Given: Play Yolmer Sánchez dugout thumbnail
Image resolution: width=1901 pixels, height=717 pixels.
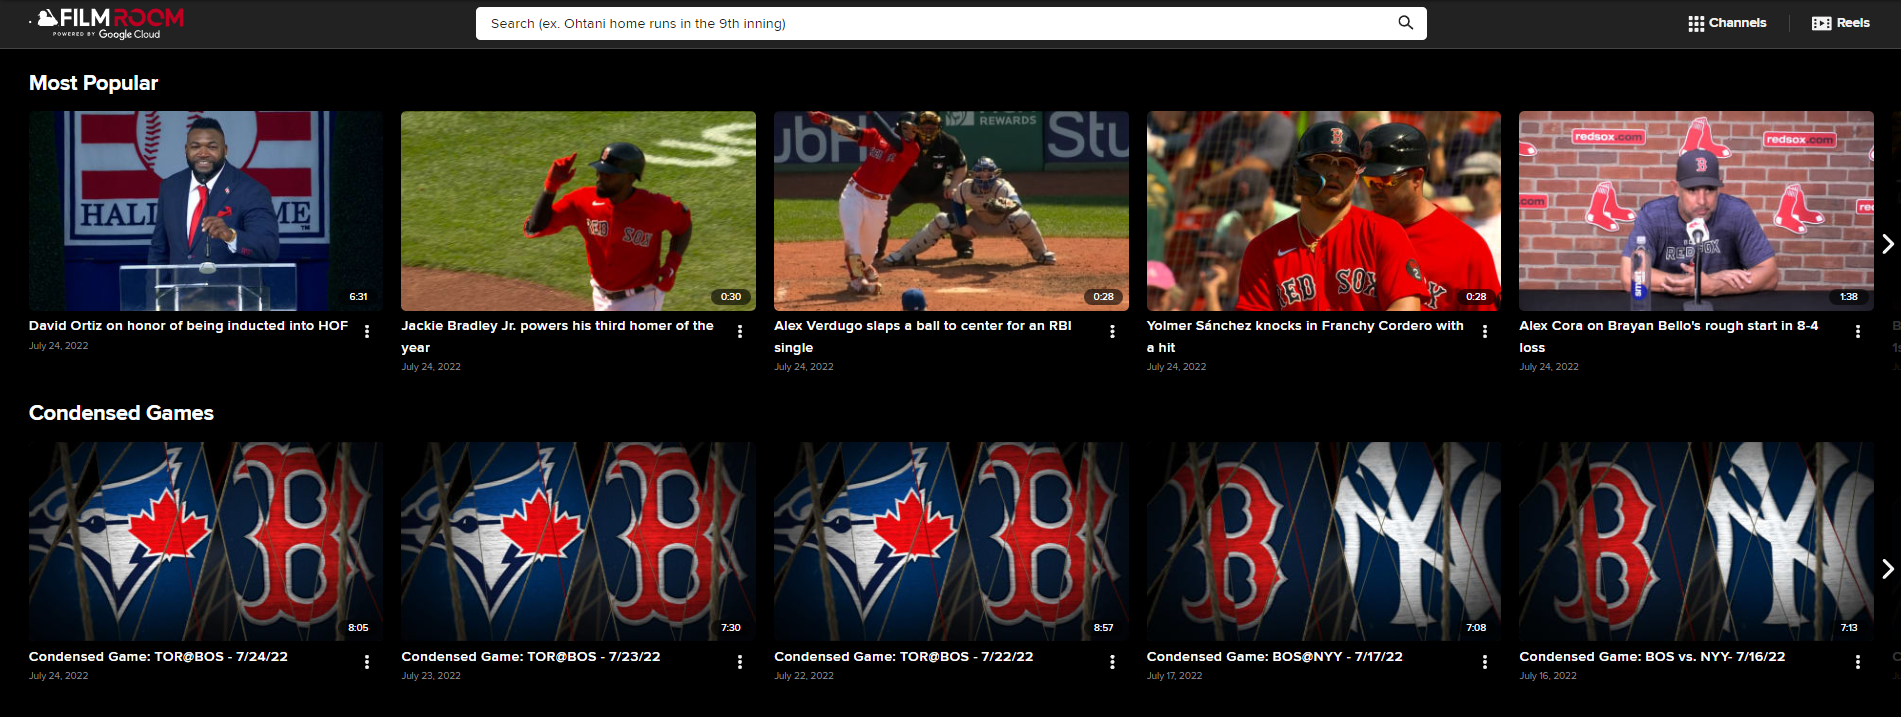Looking at the screenshot, I should 1324,211.
